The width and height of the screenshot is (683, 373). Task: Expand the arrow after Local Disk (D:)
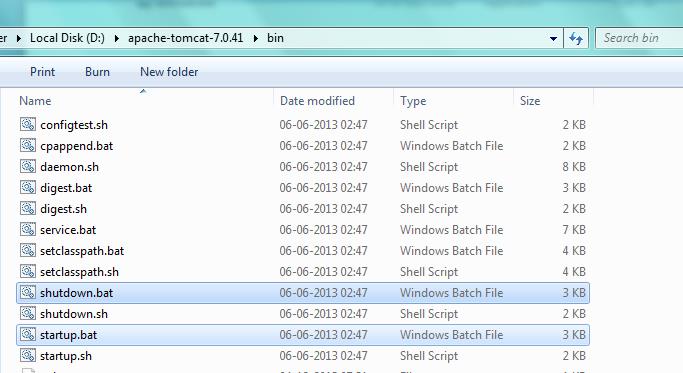[x=117, y=38]
